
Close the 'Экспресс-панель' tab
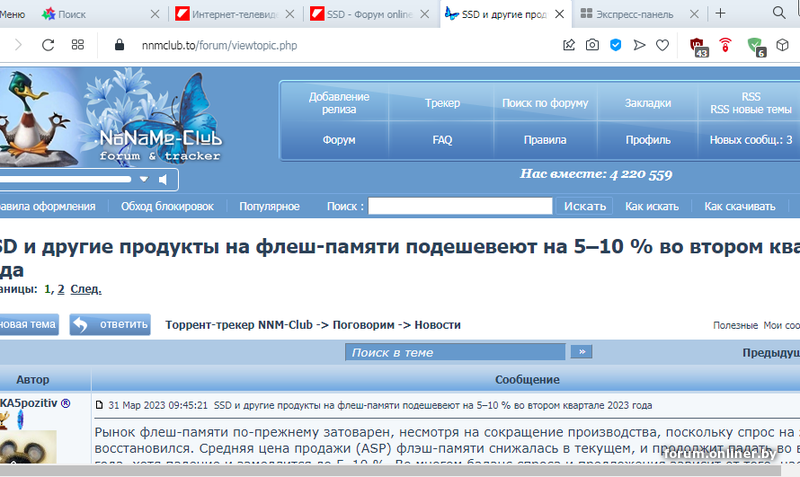pos(694,14)
